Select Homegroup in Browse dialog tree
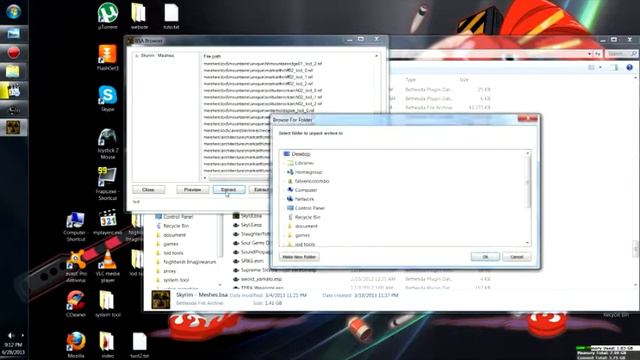 309,172
